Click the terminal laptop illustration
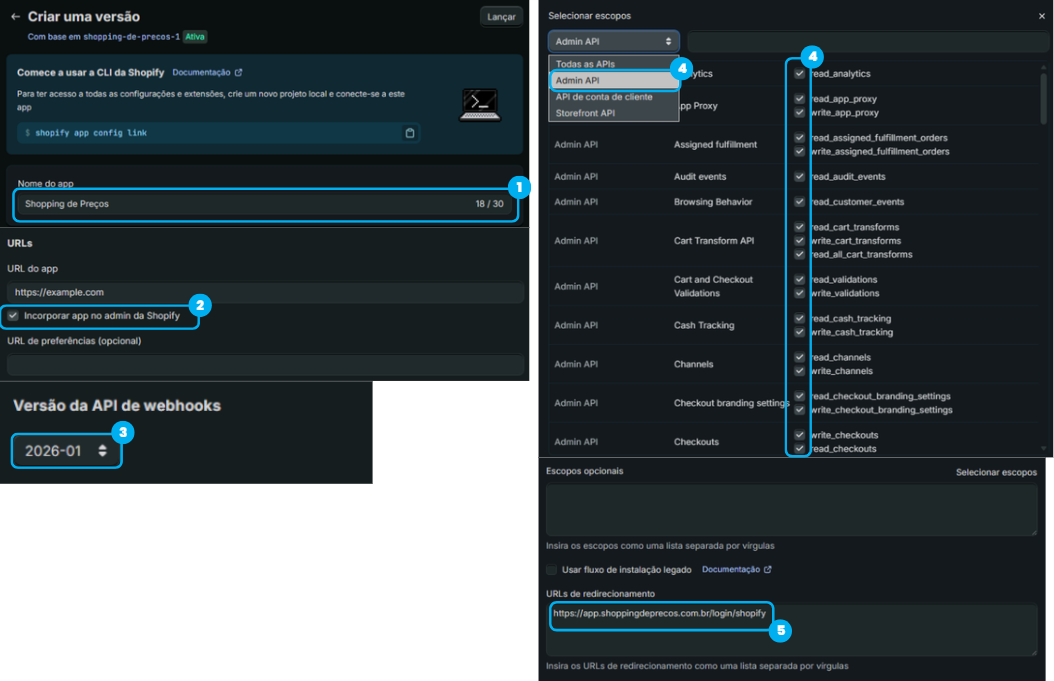The width and height of the screenshot is (1054, 681). 480,106
